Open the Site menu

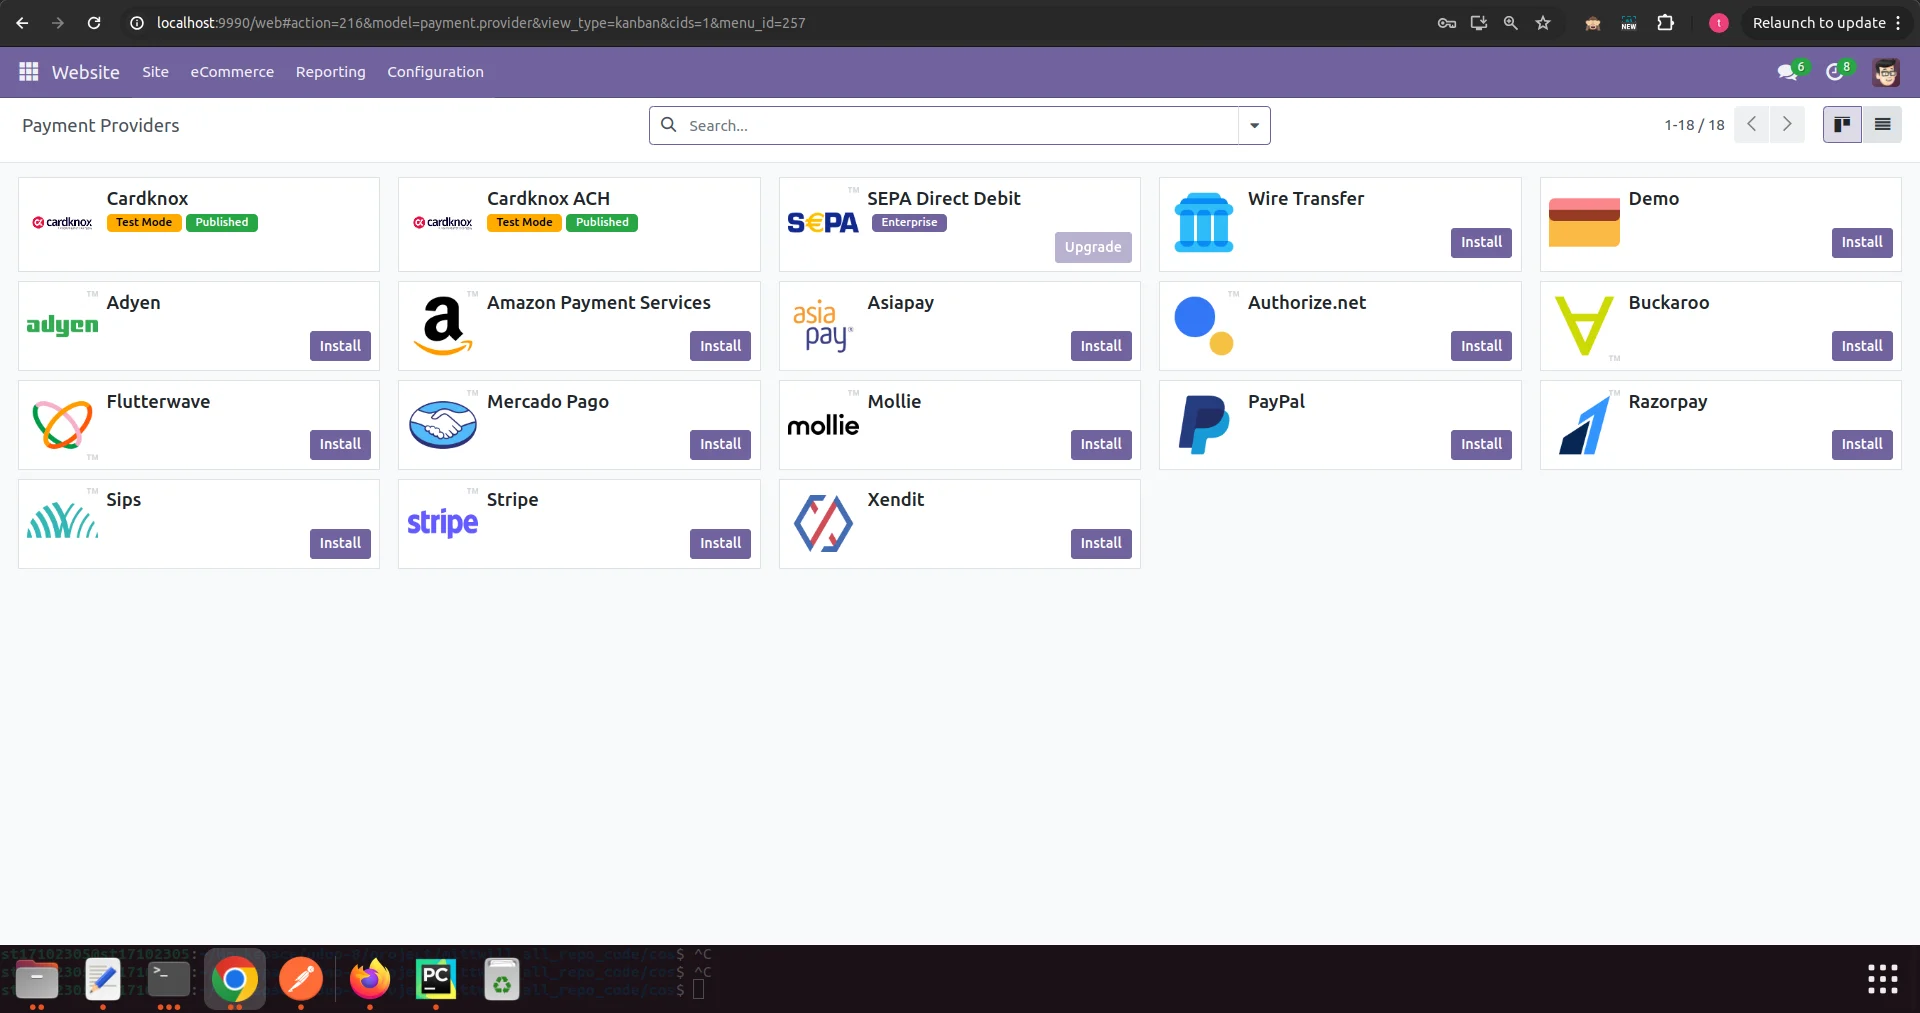[155, 72]
